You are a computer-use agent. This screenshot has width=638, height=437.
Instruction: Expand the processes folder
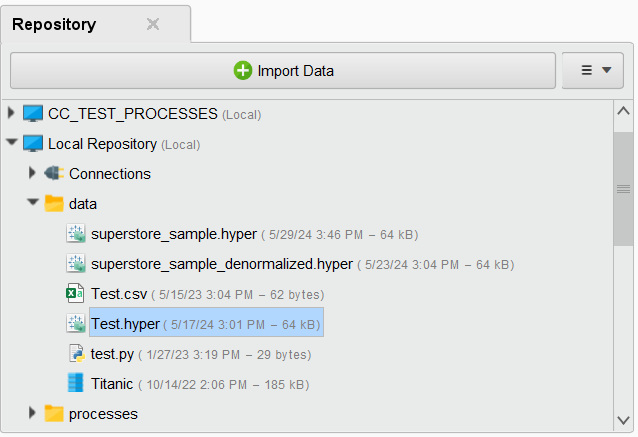(x=32, y=413)
